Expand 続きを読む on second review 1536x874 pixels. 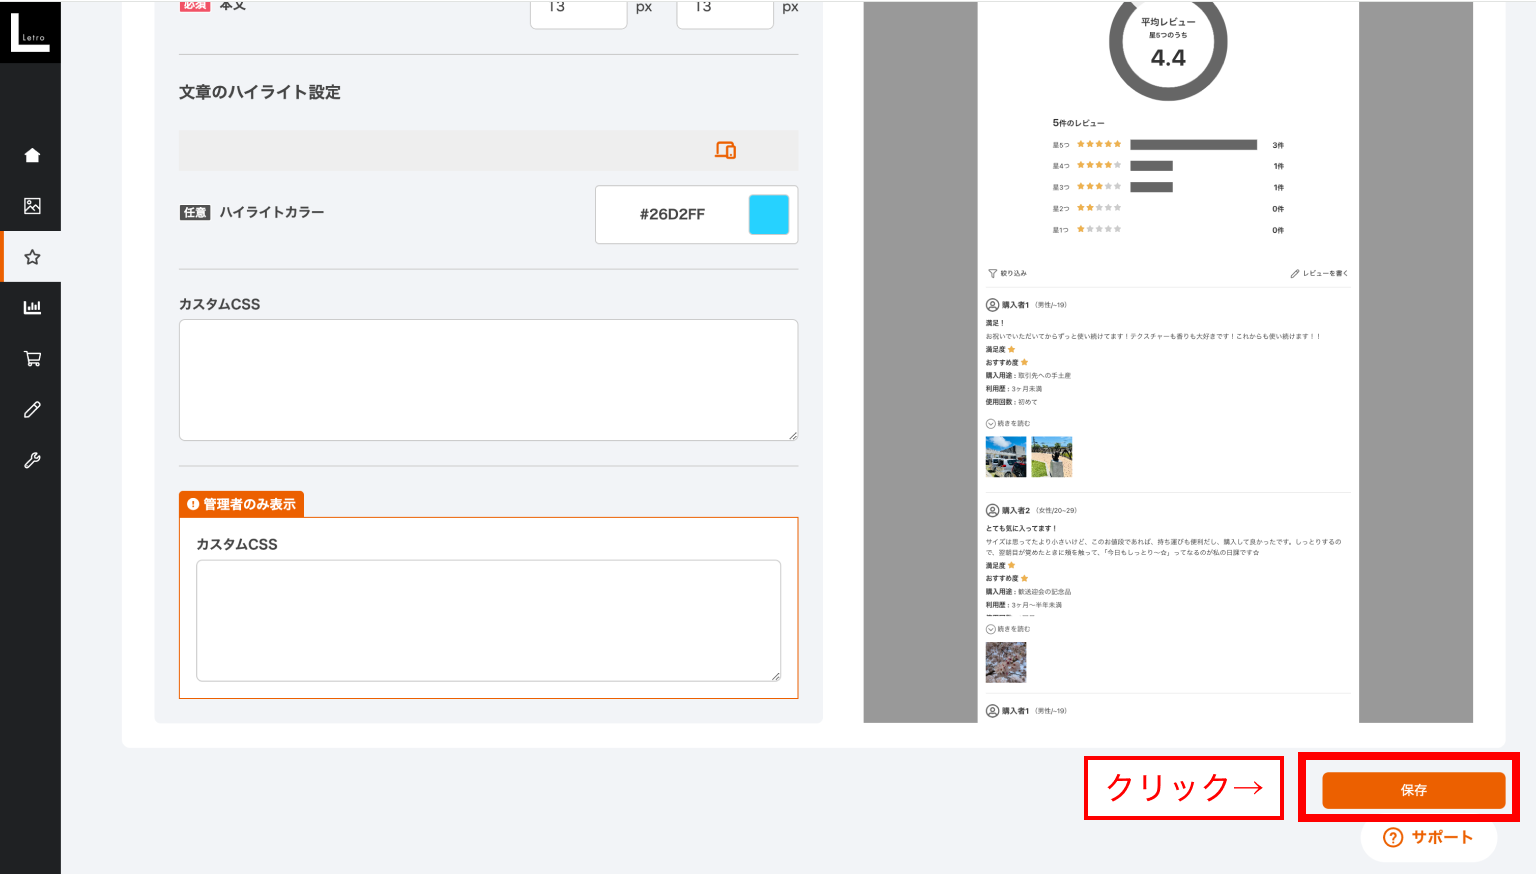click(1009, 629)
